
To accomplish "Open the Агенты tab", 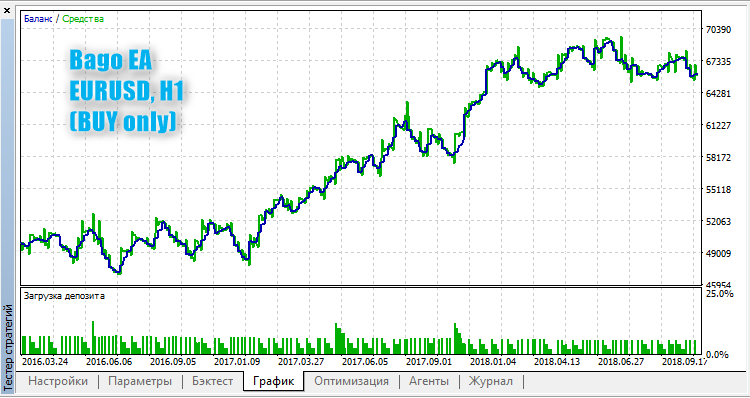I will pos(429,381).
